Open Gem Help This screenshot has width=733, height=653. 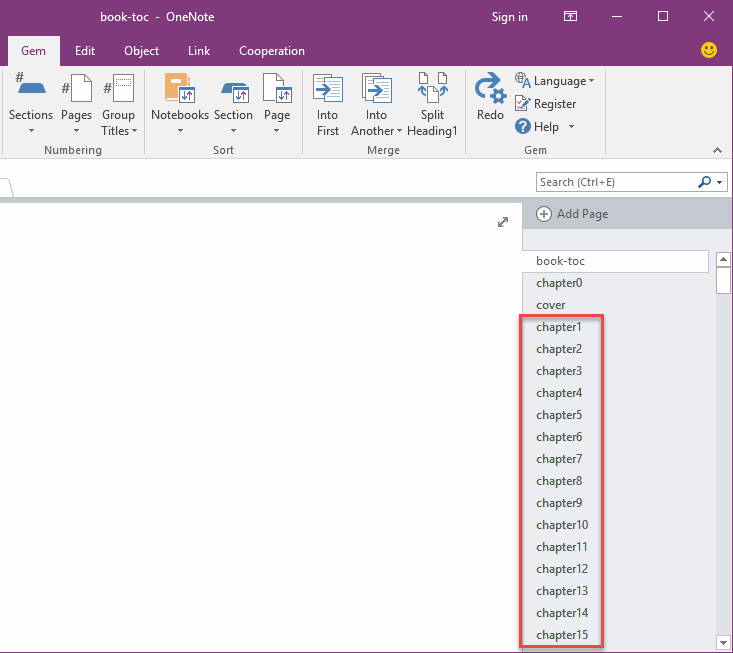[x=537, y=126]
